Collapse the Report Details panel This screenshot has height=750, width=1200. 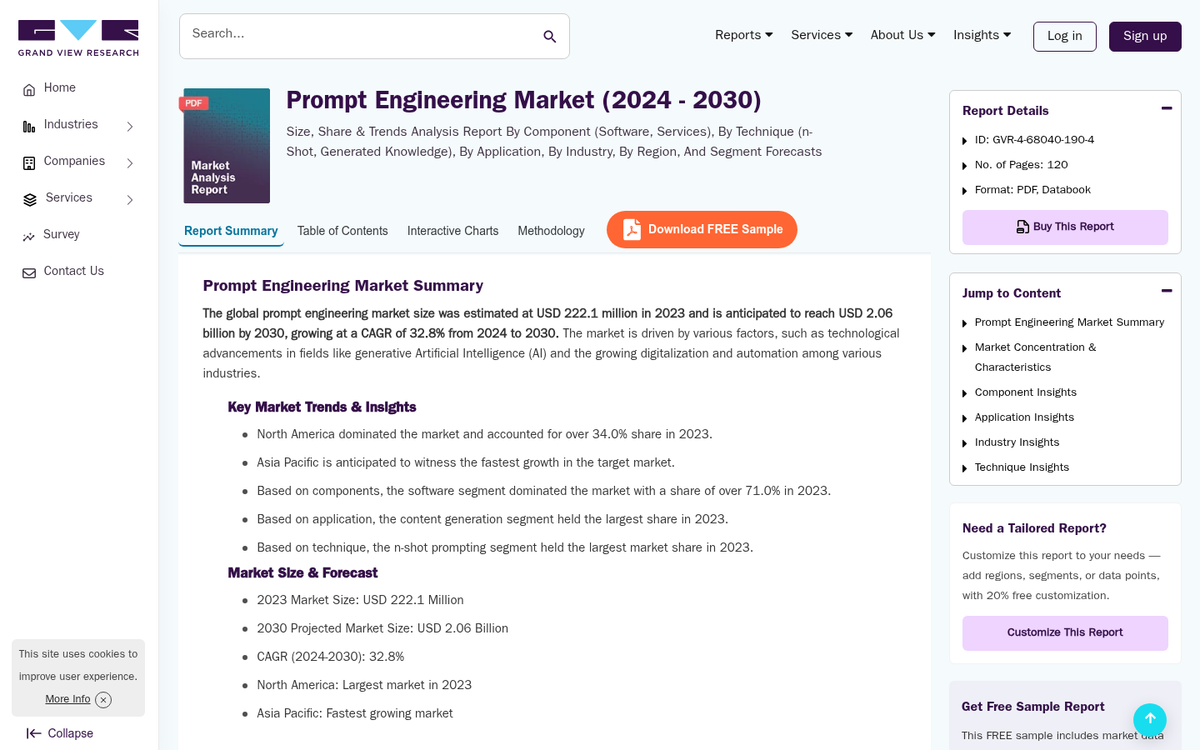point(1166,108)
